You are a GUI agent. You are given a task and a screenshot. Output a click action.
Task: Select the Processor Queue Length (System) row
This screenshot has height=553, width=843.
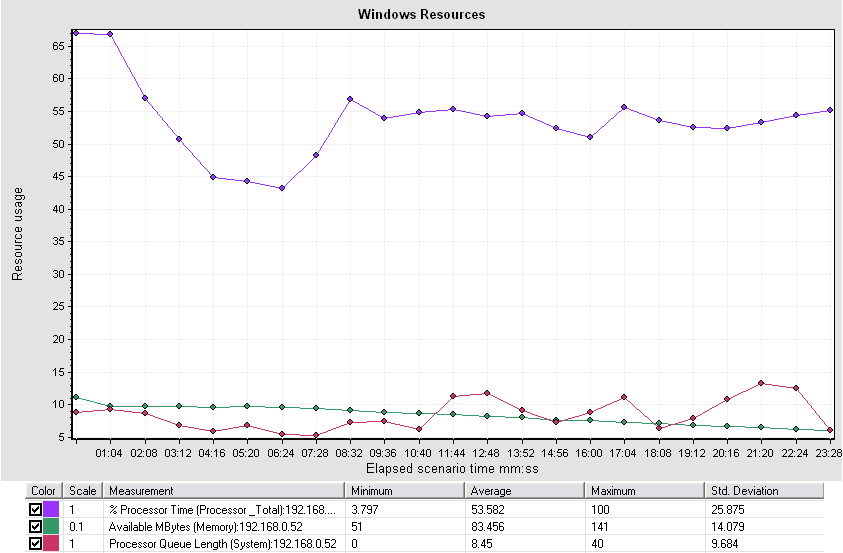pos(425,543)
